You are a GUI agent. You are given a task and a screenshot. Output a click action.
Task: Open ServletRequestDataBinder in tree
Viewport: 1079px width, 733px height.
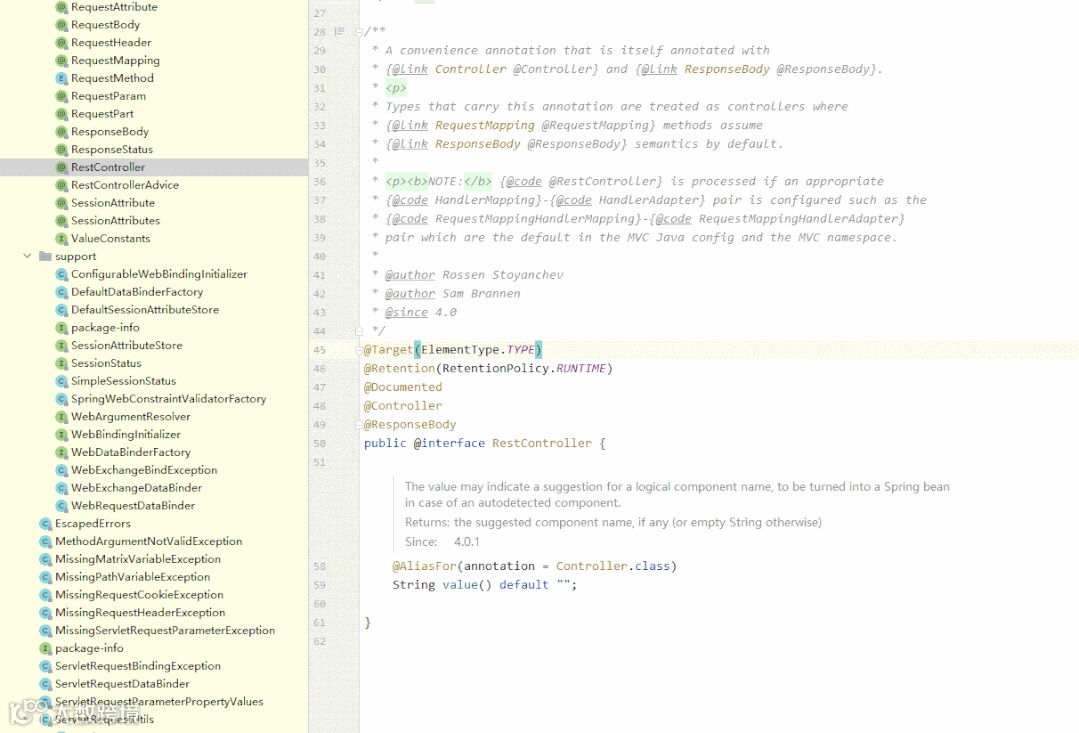tap(122, 684)
